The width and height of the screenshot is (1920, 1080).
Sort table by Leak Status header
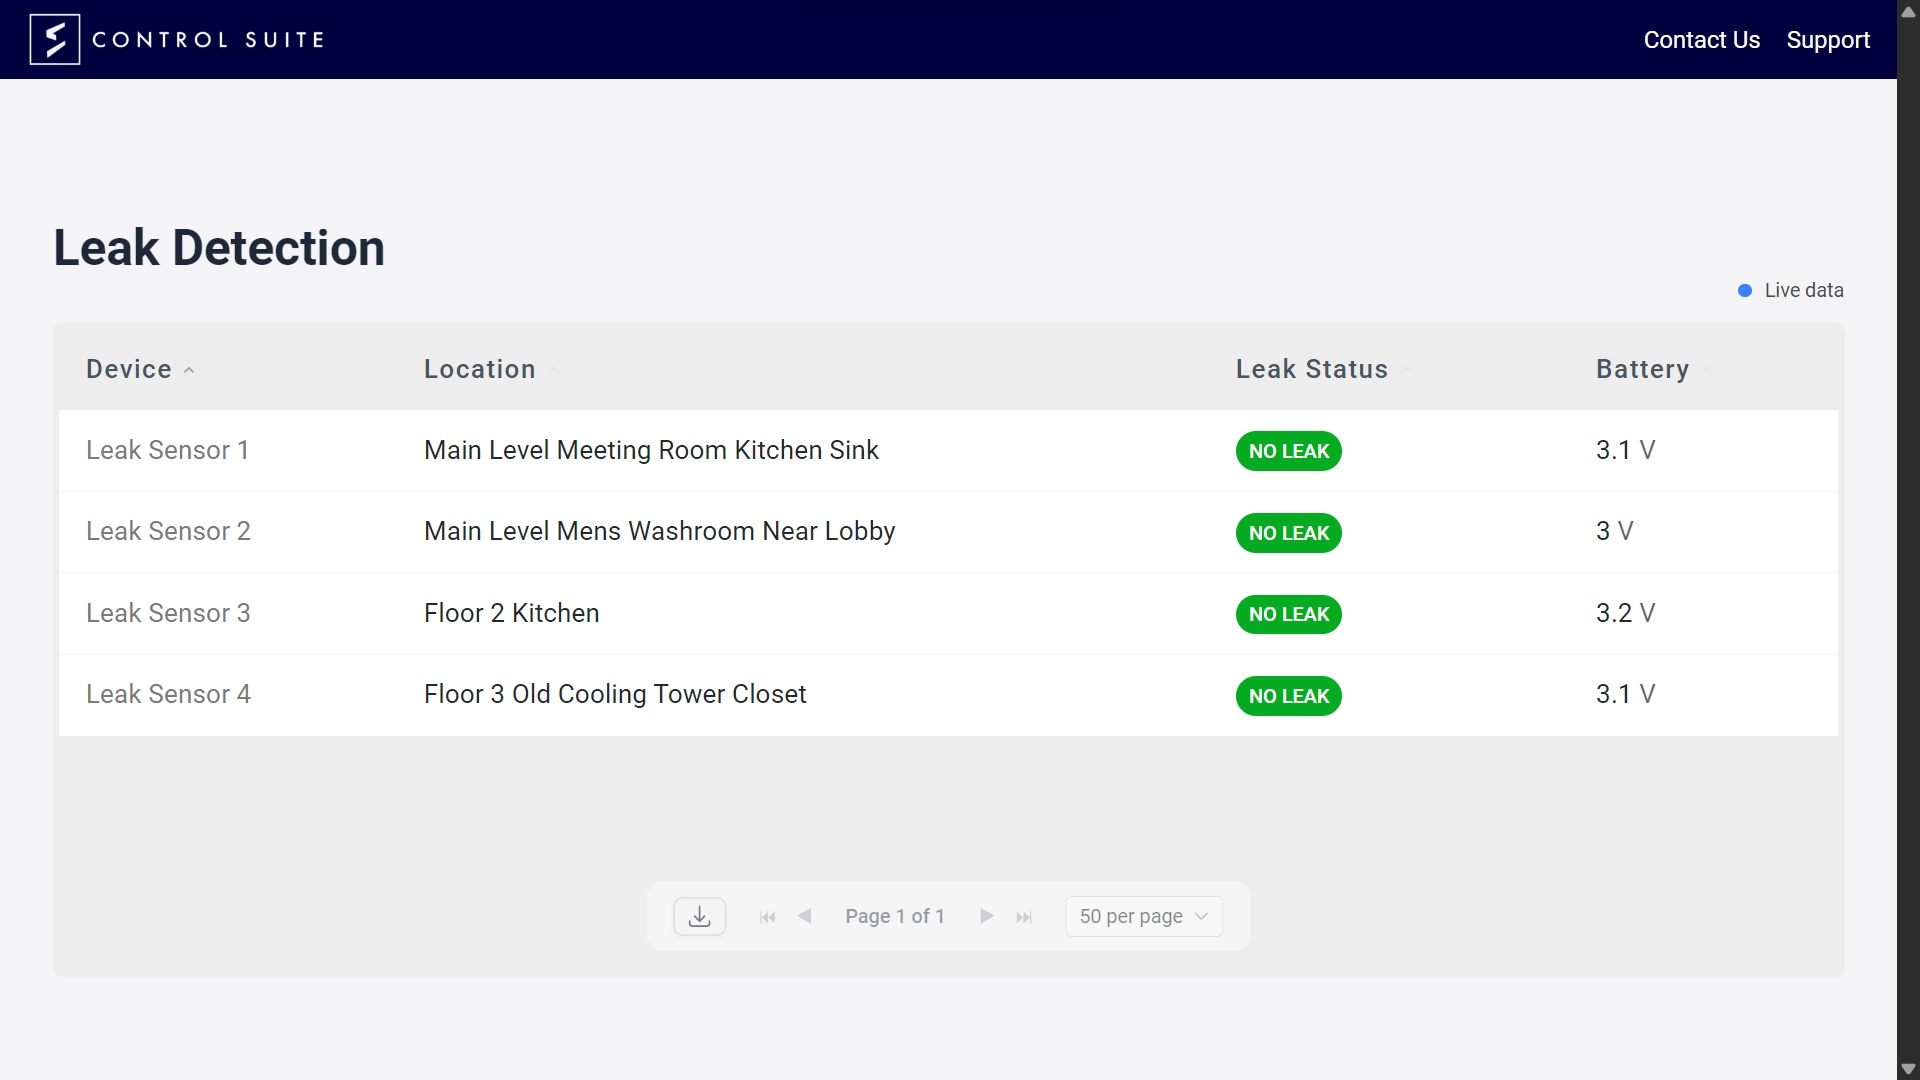tap(1311, 369)
